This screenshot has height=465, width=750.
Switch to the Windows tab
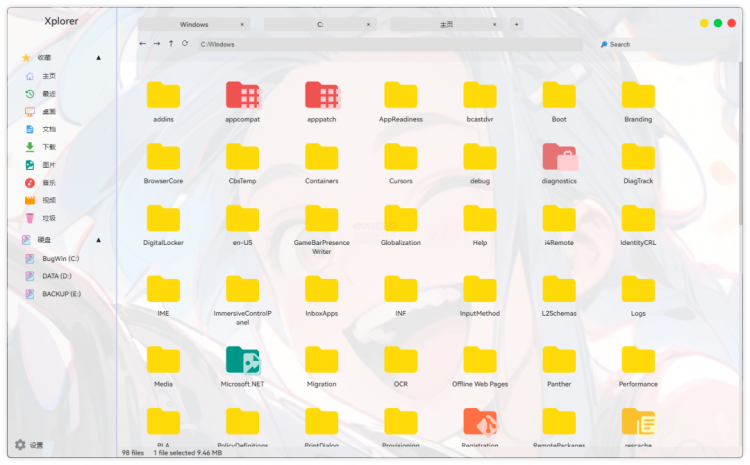tap(194, 23)
